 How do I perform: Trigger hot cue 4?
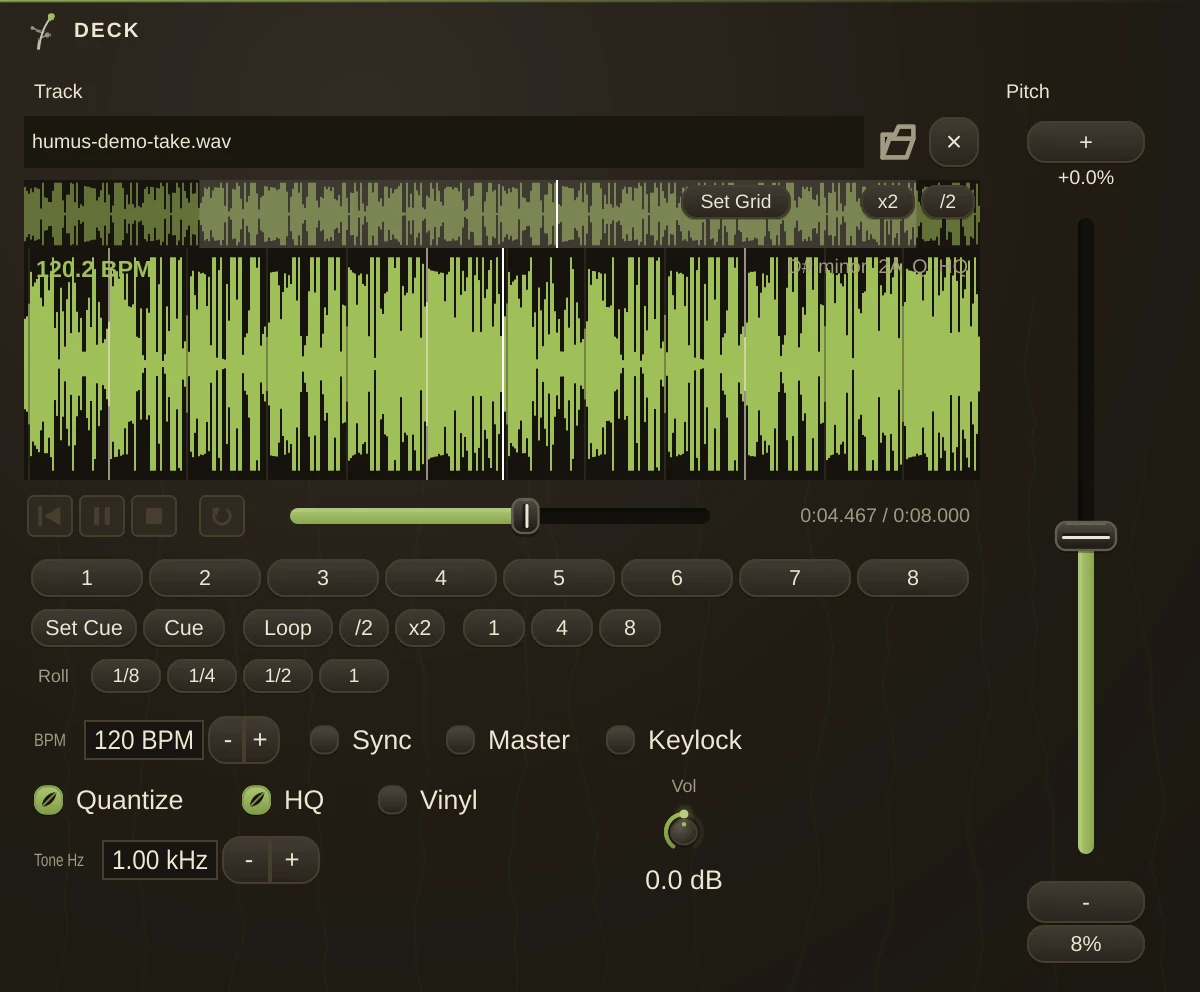click(x=441, y=578)
